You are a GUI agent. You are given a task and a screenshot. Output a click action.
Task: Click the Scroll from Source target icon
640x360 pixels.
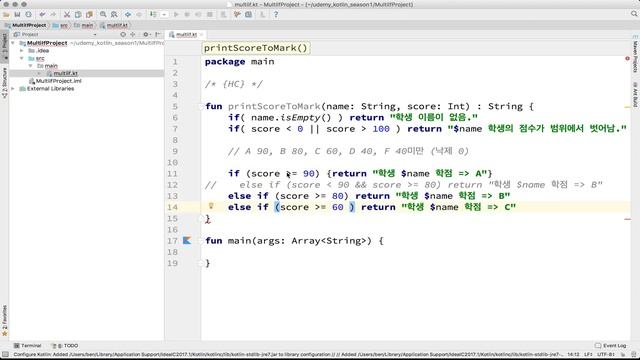(x=123, y=35)
